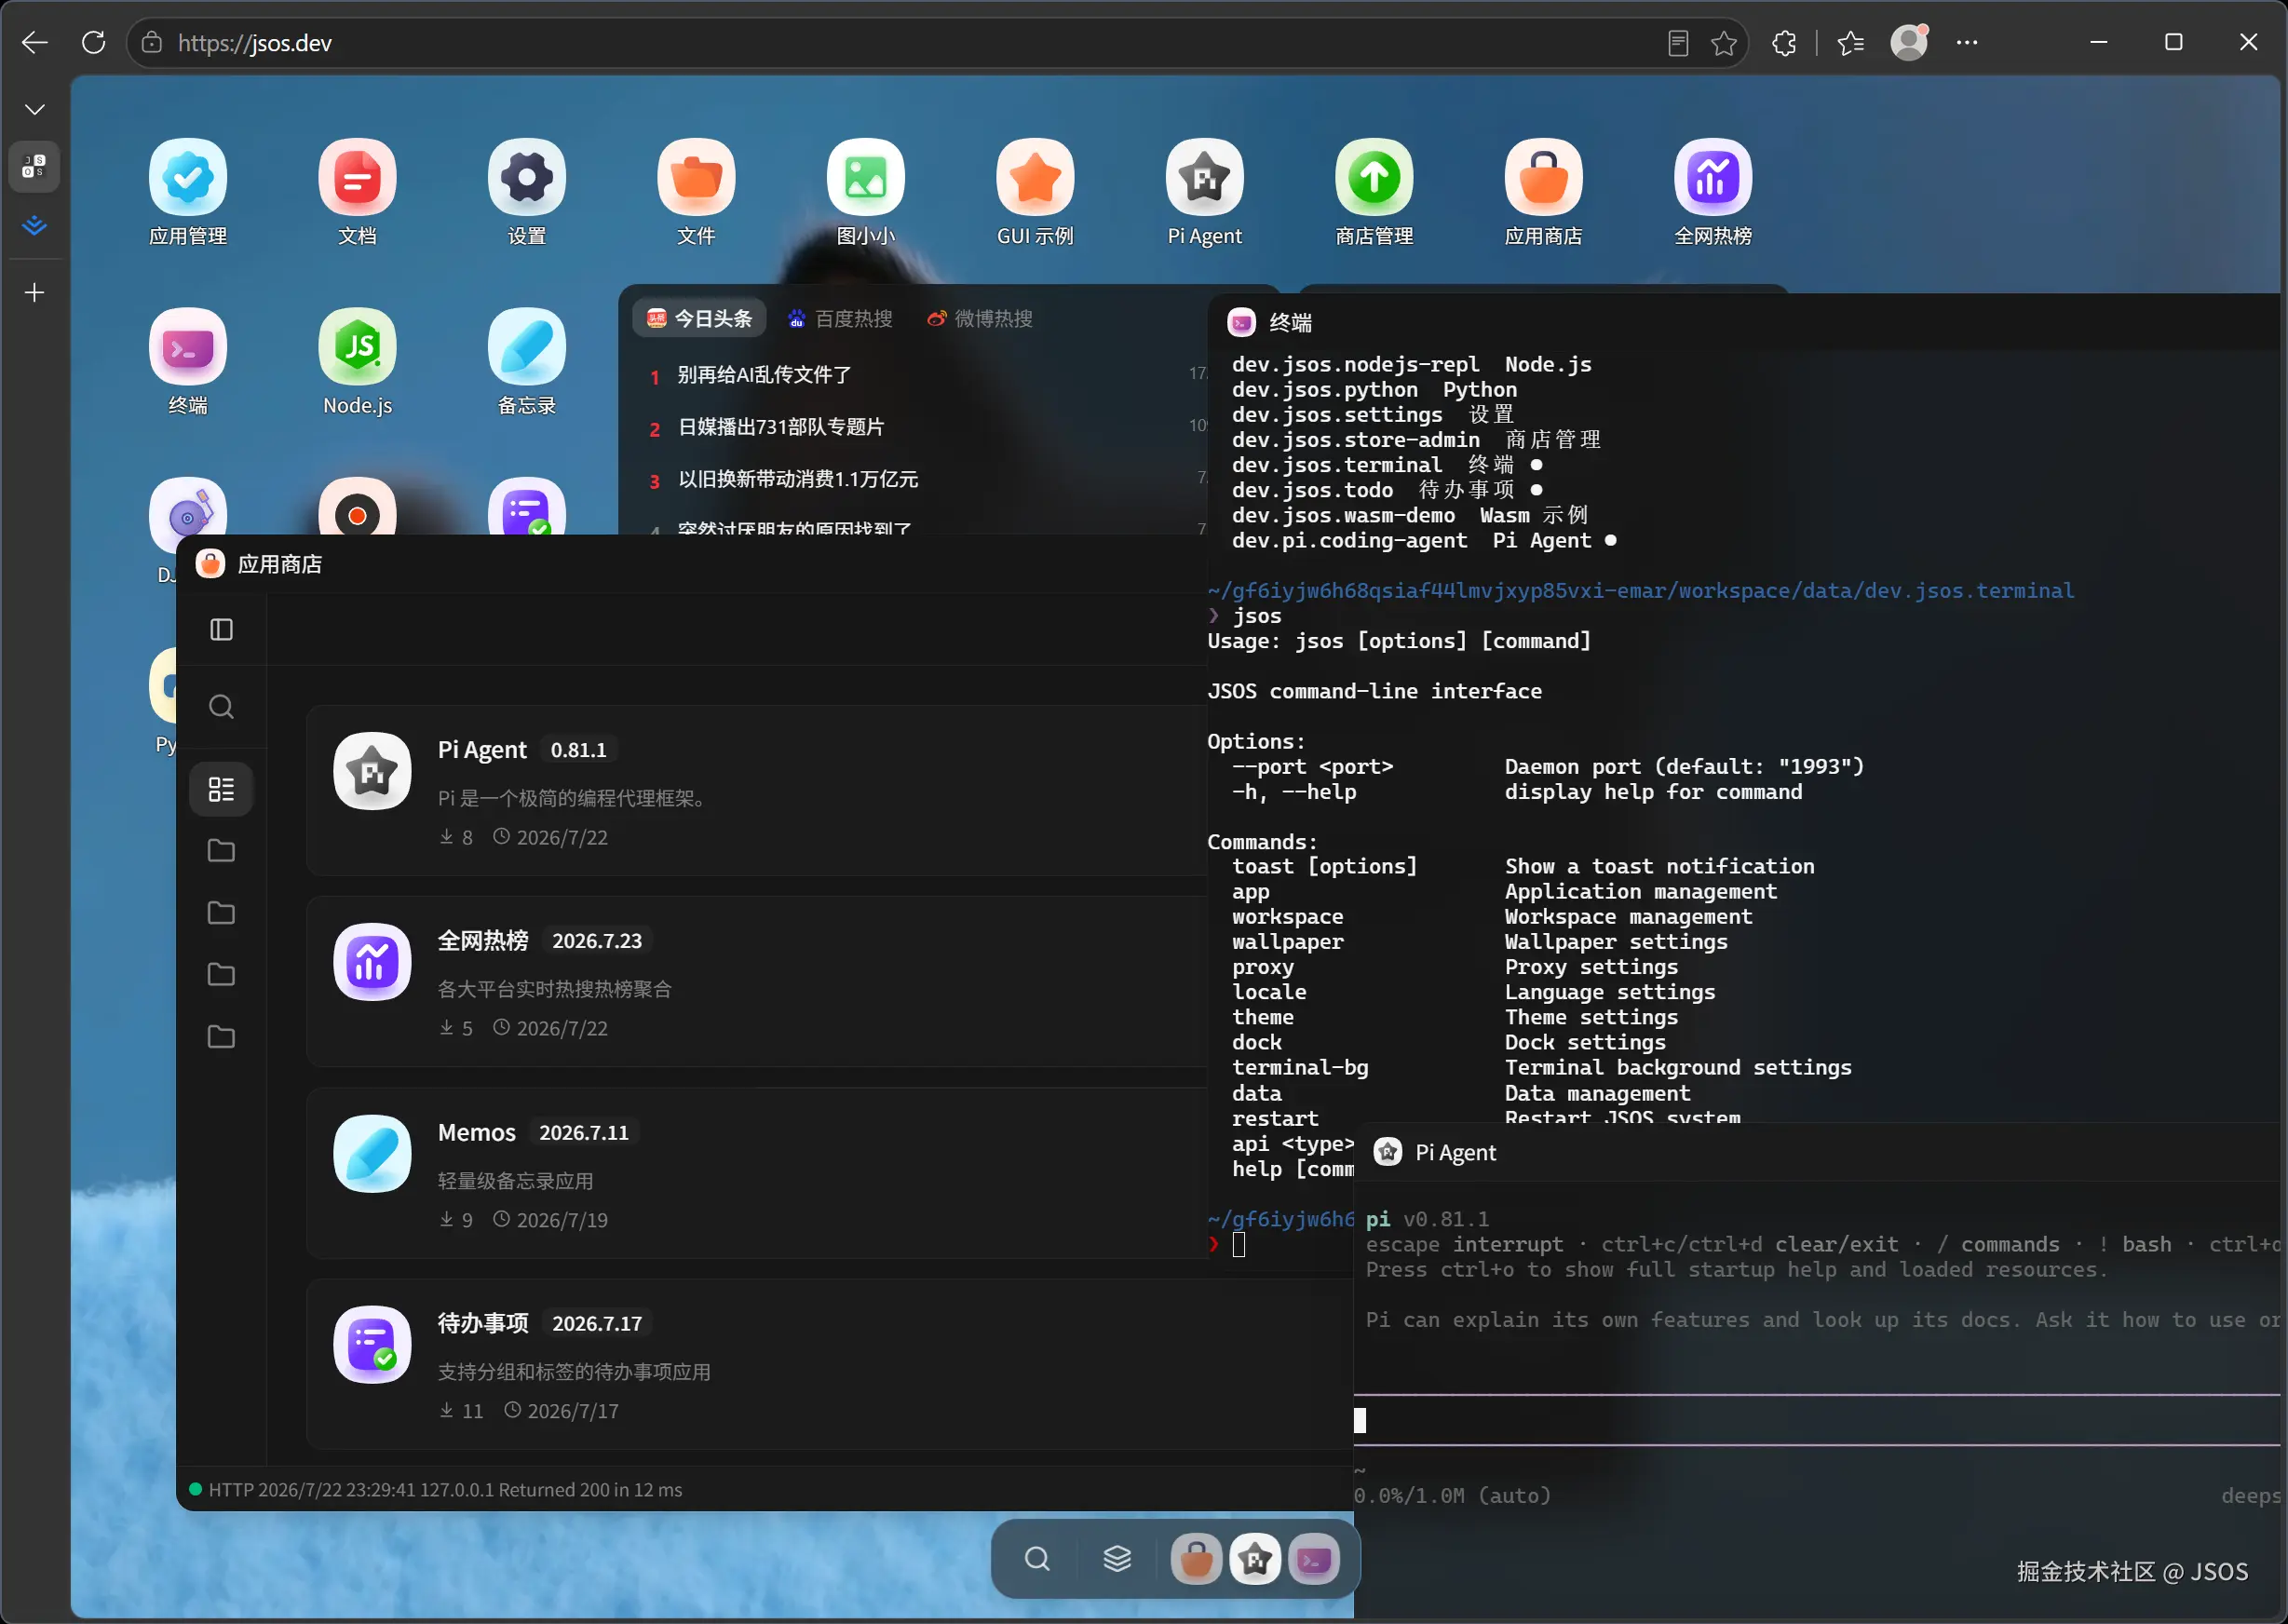Viewport: 2288px width, 1624px height.
Task: Click the HTTP status text in 应用商店 footer
Action: coord(445,1489)
